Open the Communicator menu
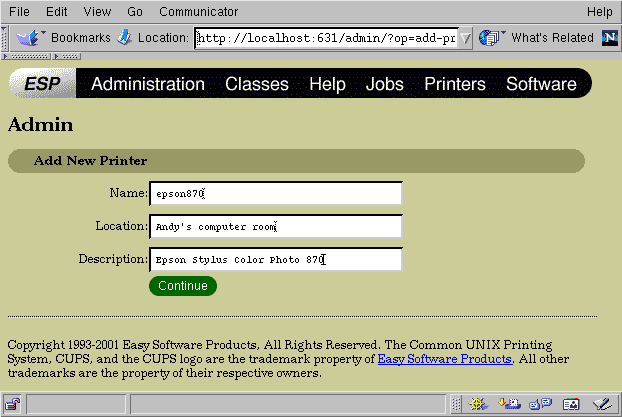Image resolution: width=622 pixels, height=417 pixels. tap(198, 12)
